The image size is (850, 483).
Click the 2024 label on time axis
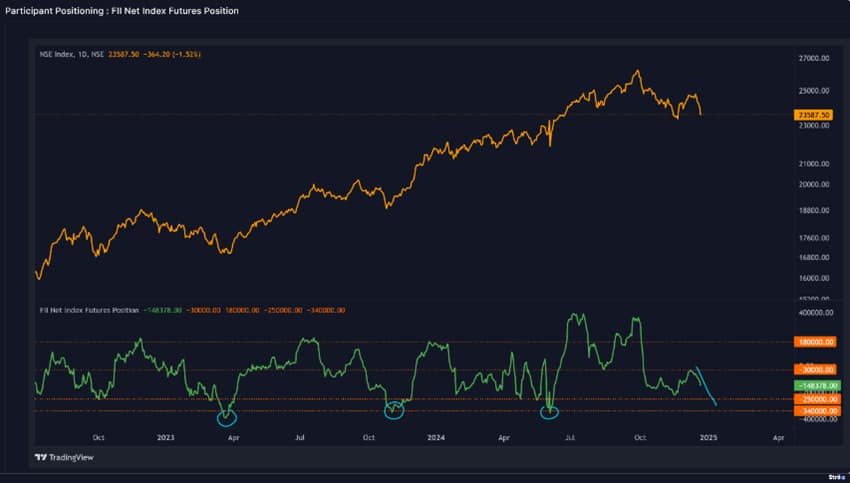coord(436,437)
